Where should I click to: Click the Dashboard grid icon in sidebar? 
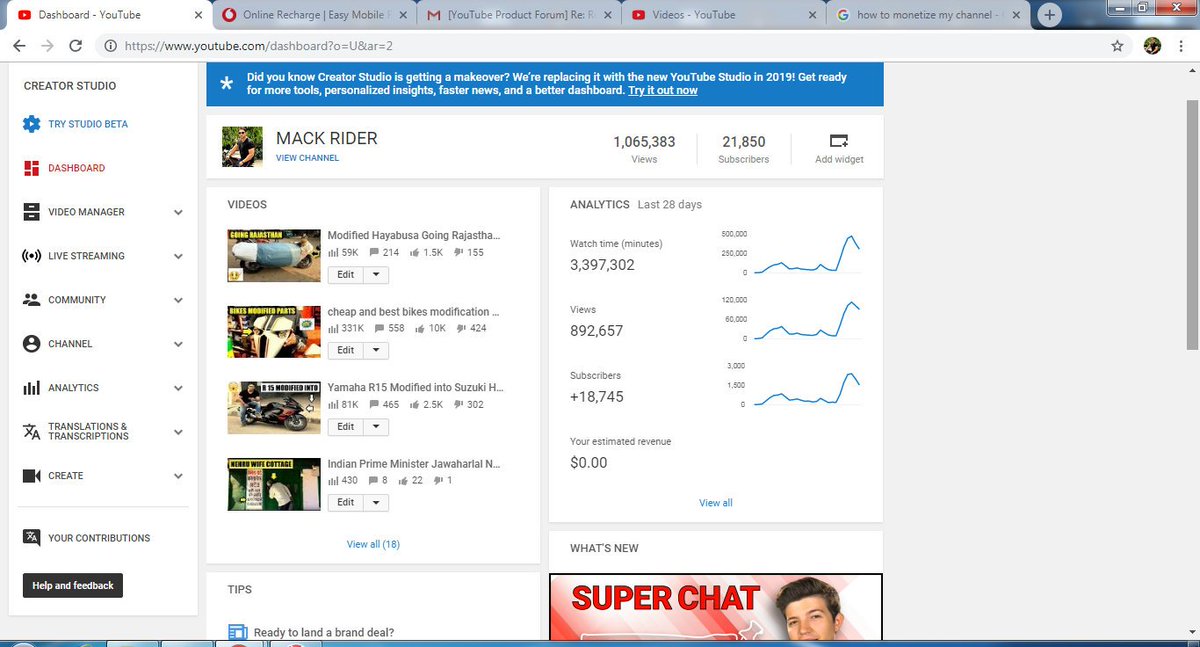click(x=31, y=168)
